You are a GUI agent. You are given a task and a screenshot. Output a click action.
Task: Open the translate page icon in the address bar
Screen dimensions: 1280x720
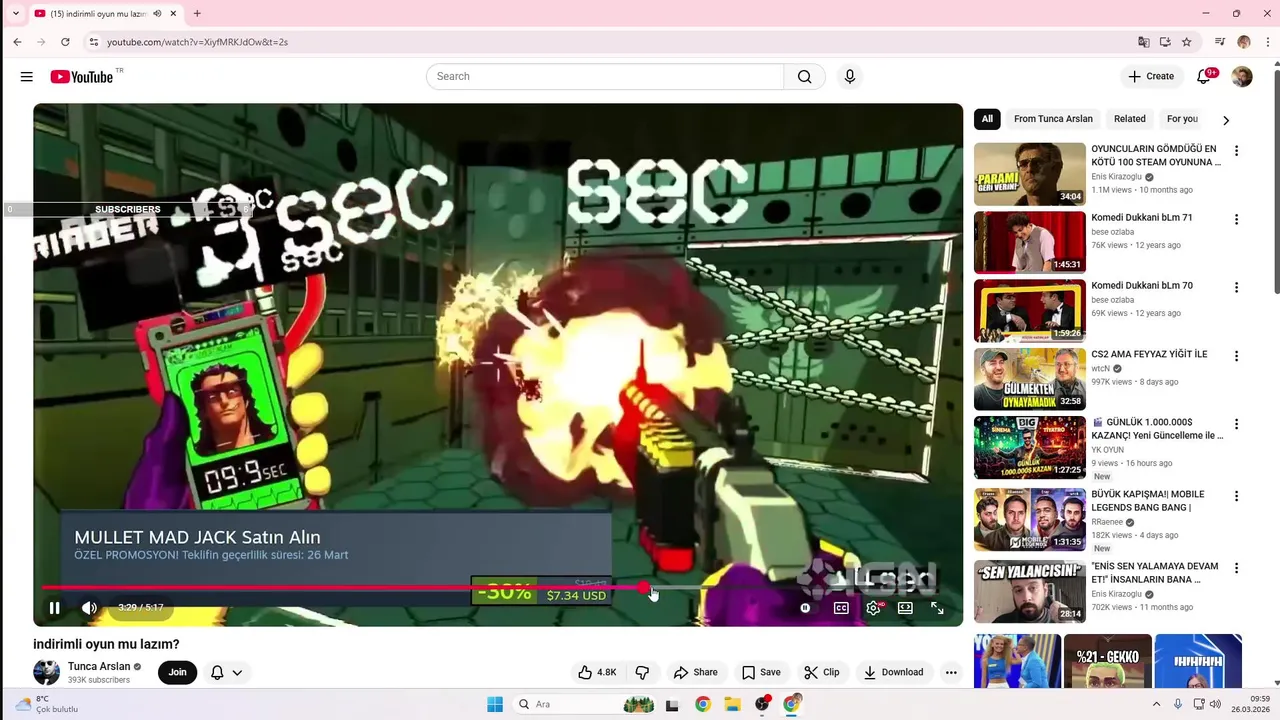tap(1144, 42)
